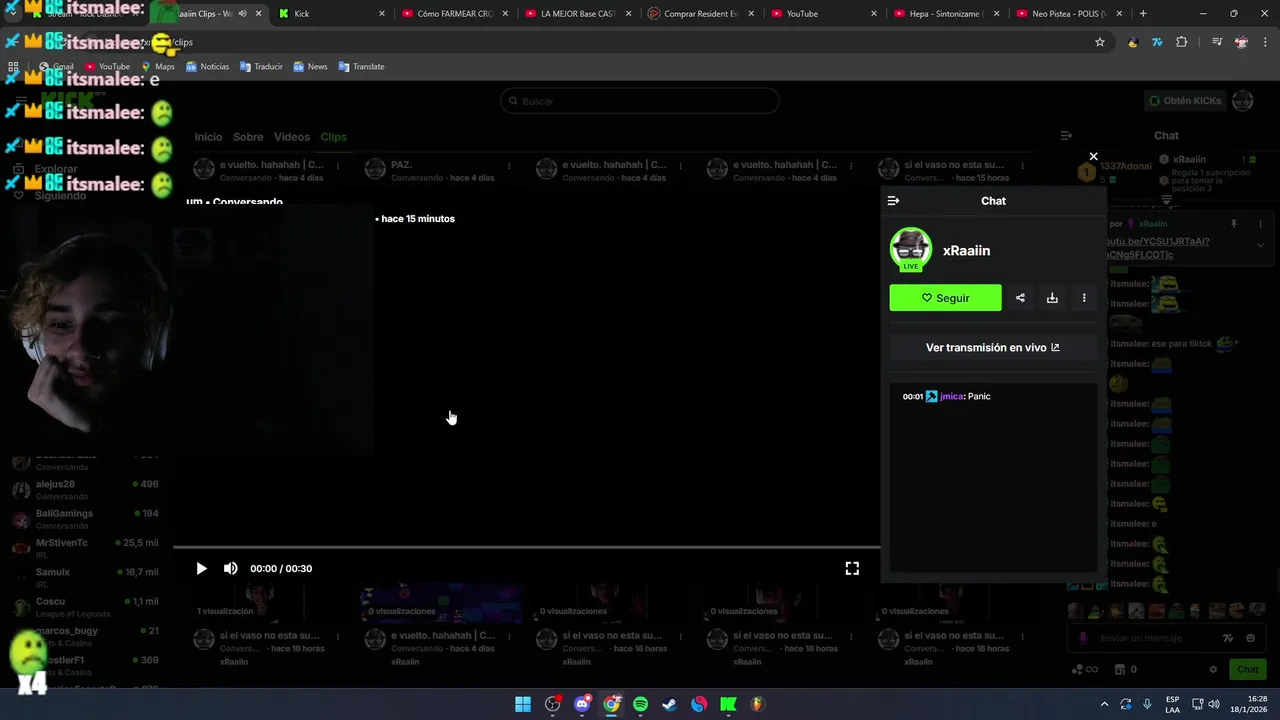Screen dimensions: 1280x720
Task: Open PAZ. clip options dots
Action: [509, 165]
